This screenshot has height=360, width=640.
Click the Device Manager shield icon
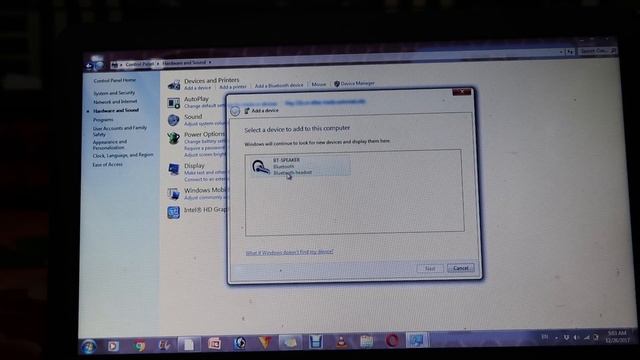click(337, 84)
